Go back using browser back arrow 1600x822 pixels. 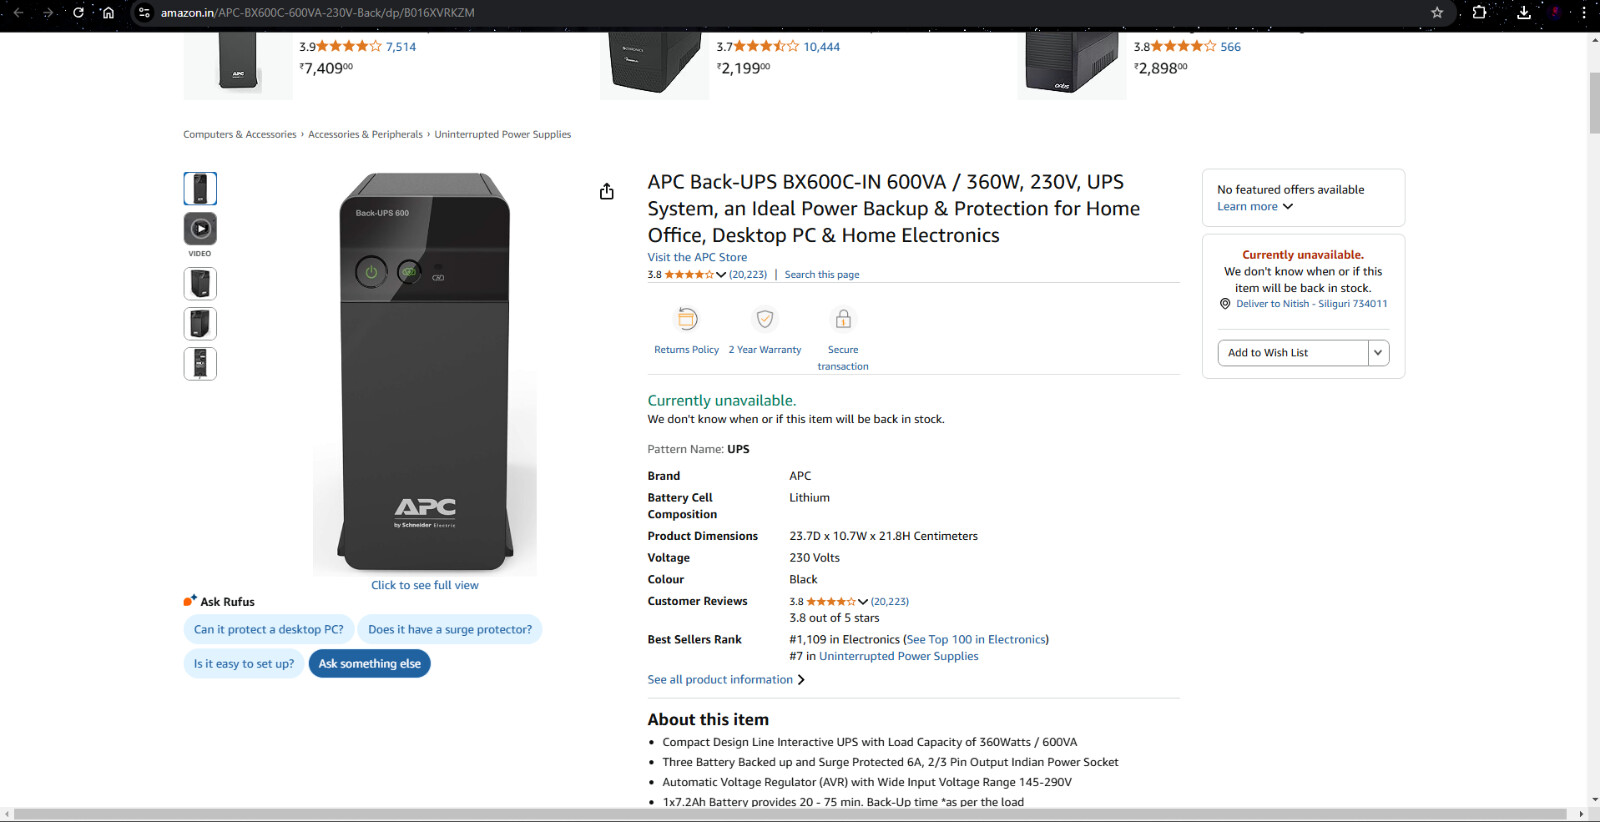pos(18,13)
